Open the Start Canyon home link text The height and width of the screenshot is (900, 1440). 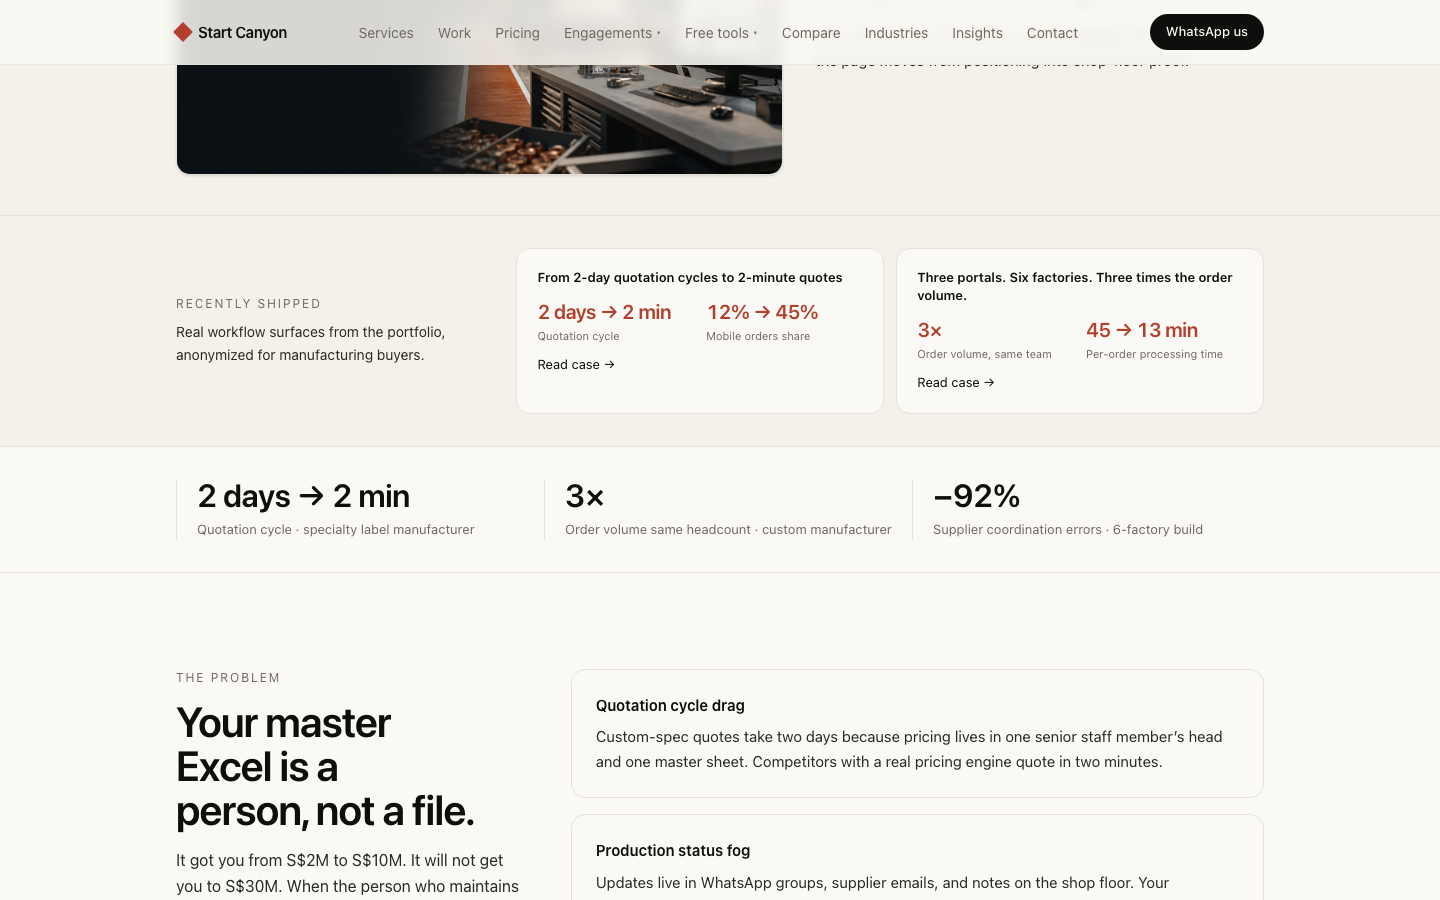click(x=242, y=32)
